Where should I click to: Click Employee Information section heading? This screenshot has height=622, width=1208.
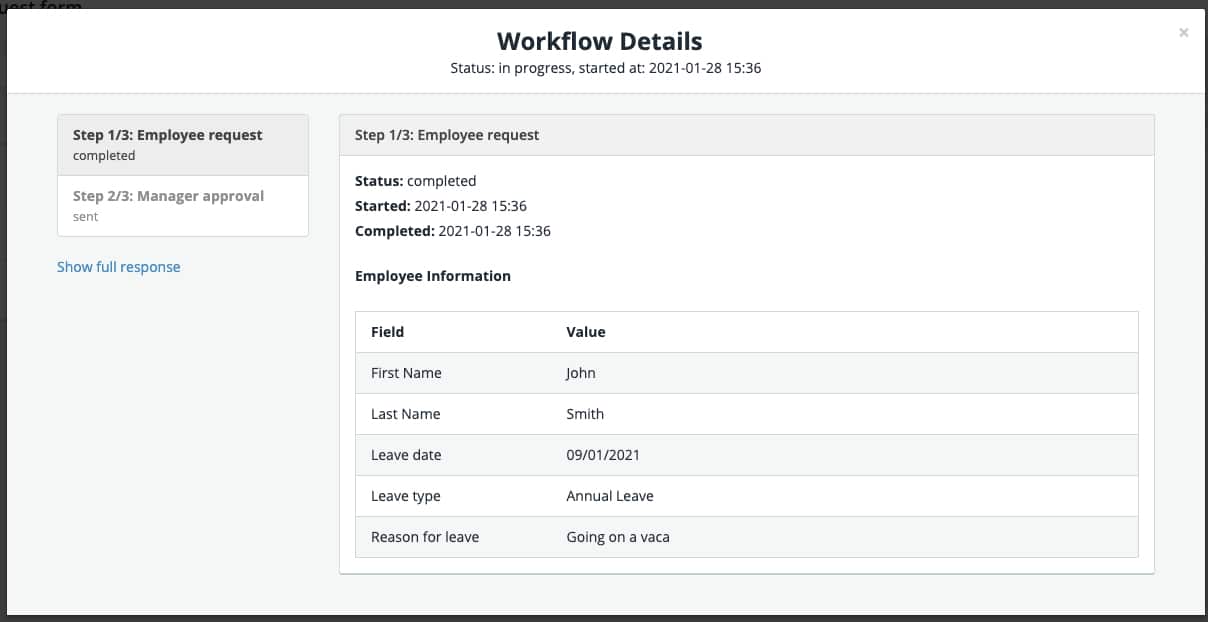tap(432, 275)
